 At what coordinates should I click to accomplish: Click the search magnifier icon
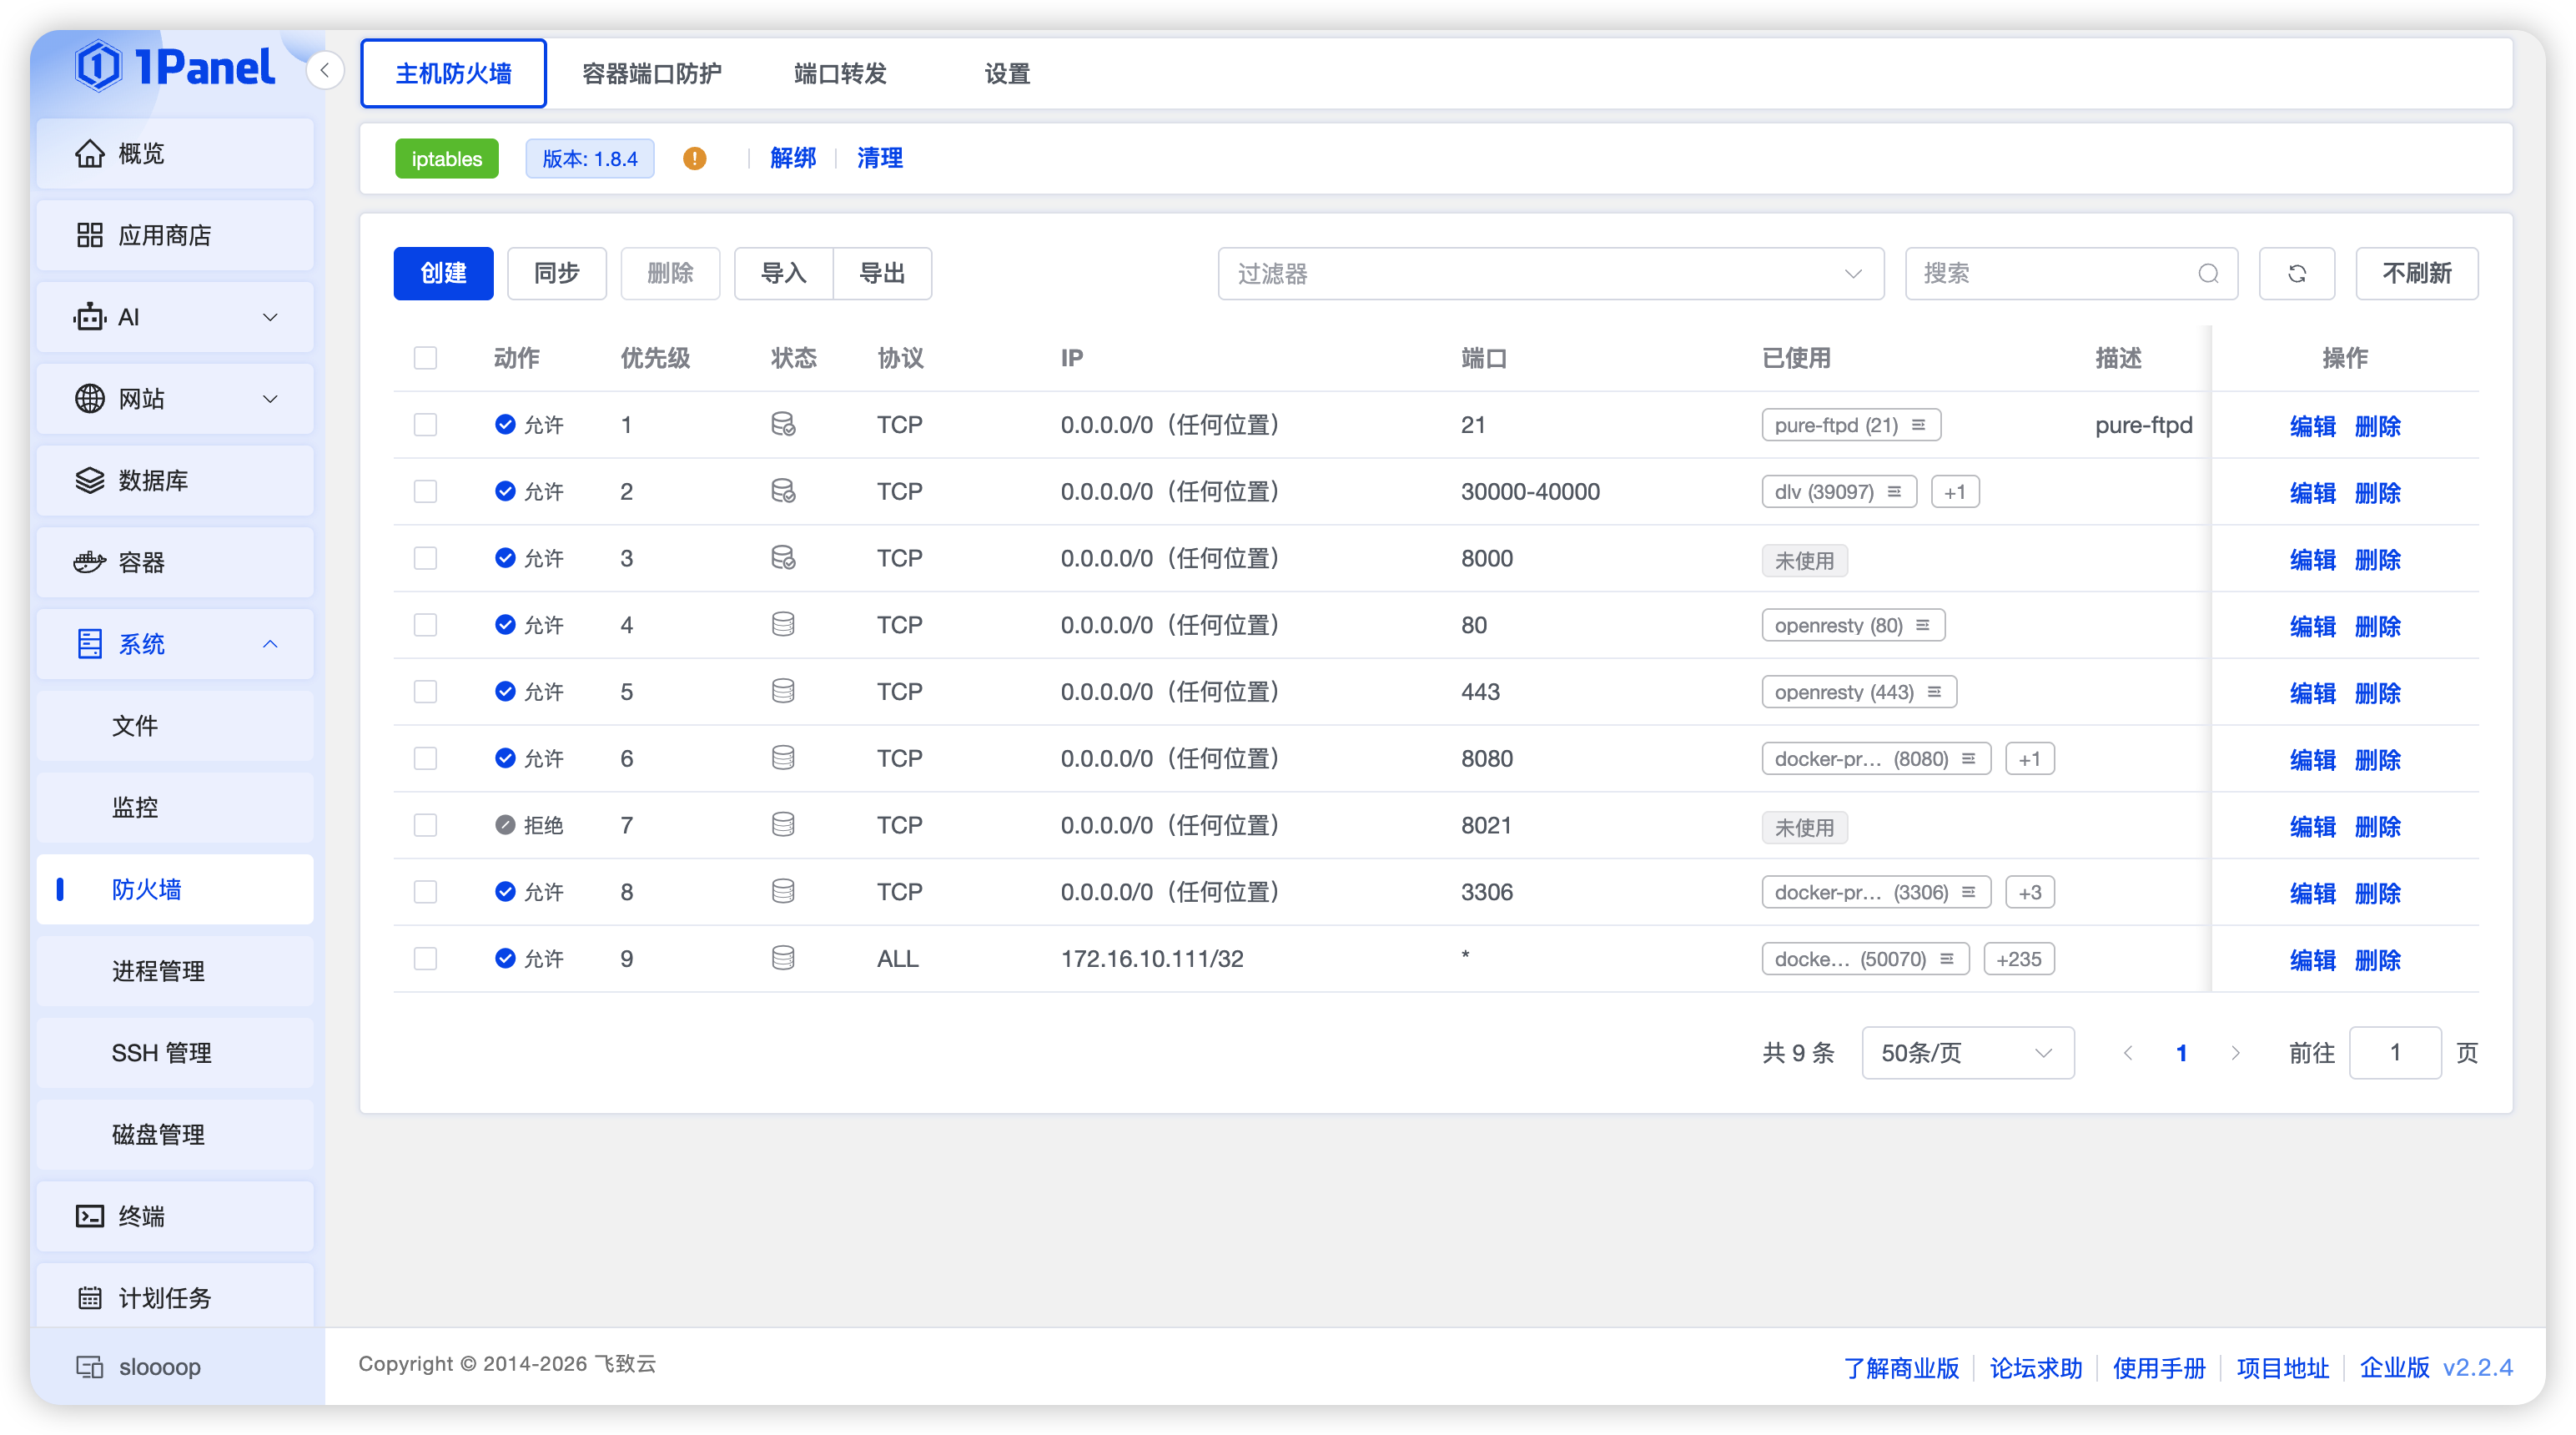click(2209, 273)
